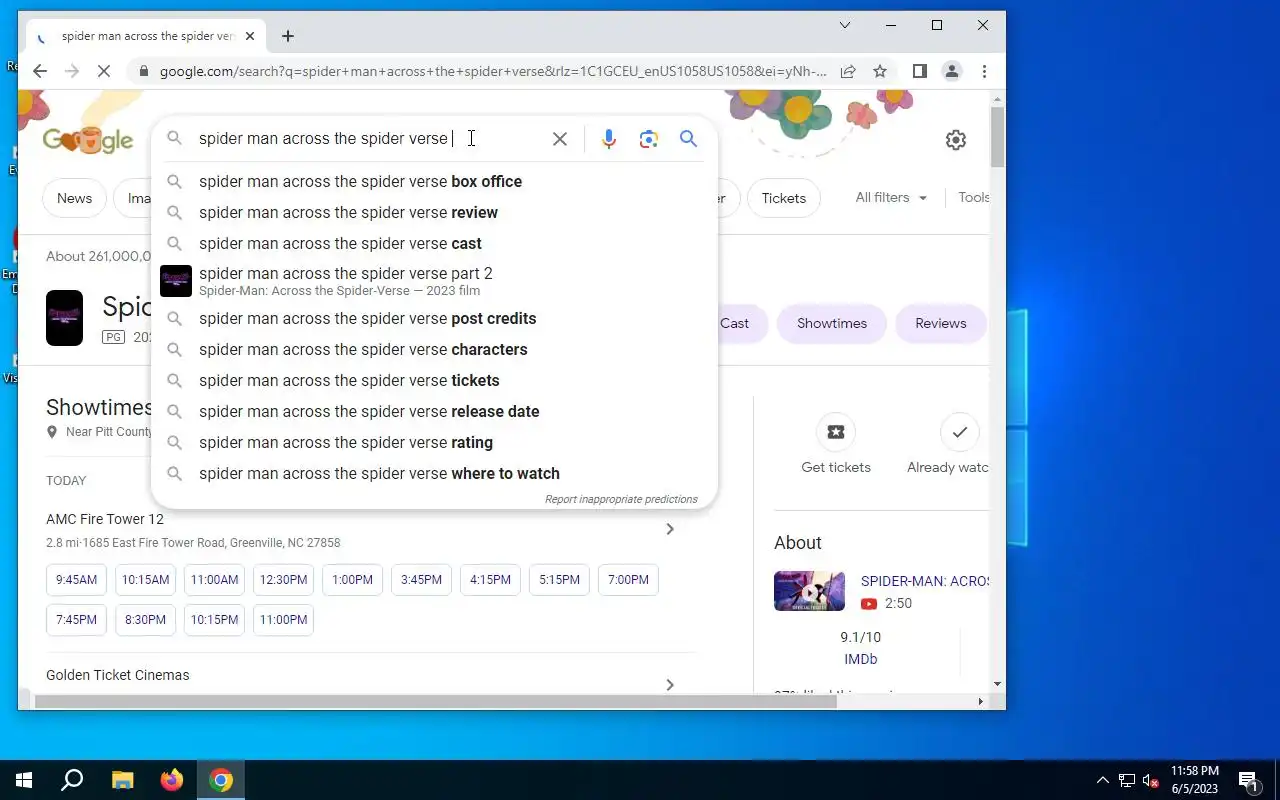This screenshot has height=800, width=1280.
Task: Clear the search box with the X
Action: (x=560, y=139)
